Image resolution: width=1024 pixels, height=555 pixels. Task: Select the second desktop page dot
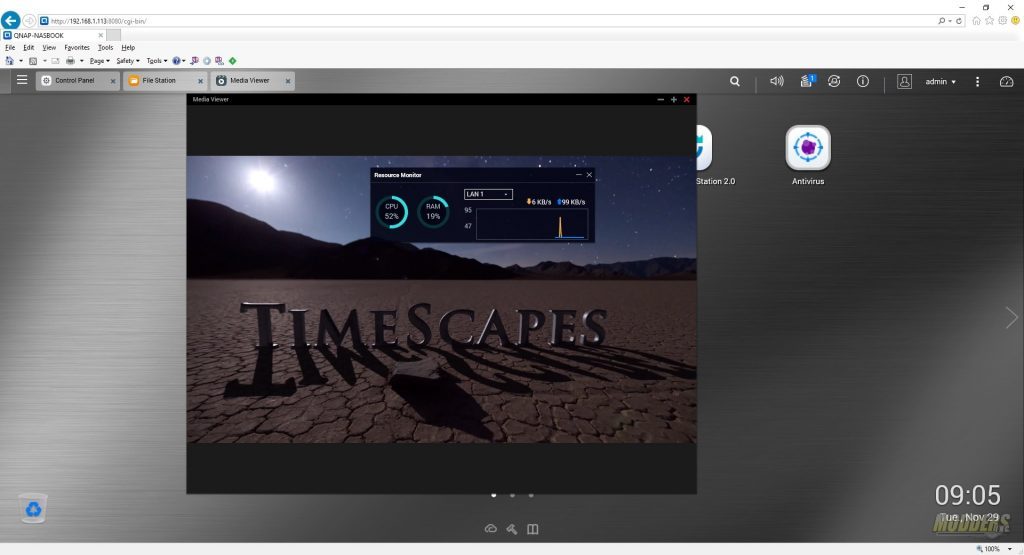512,496
